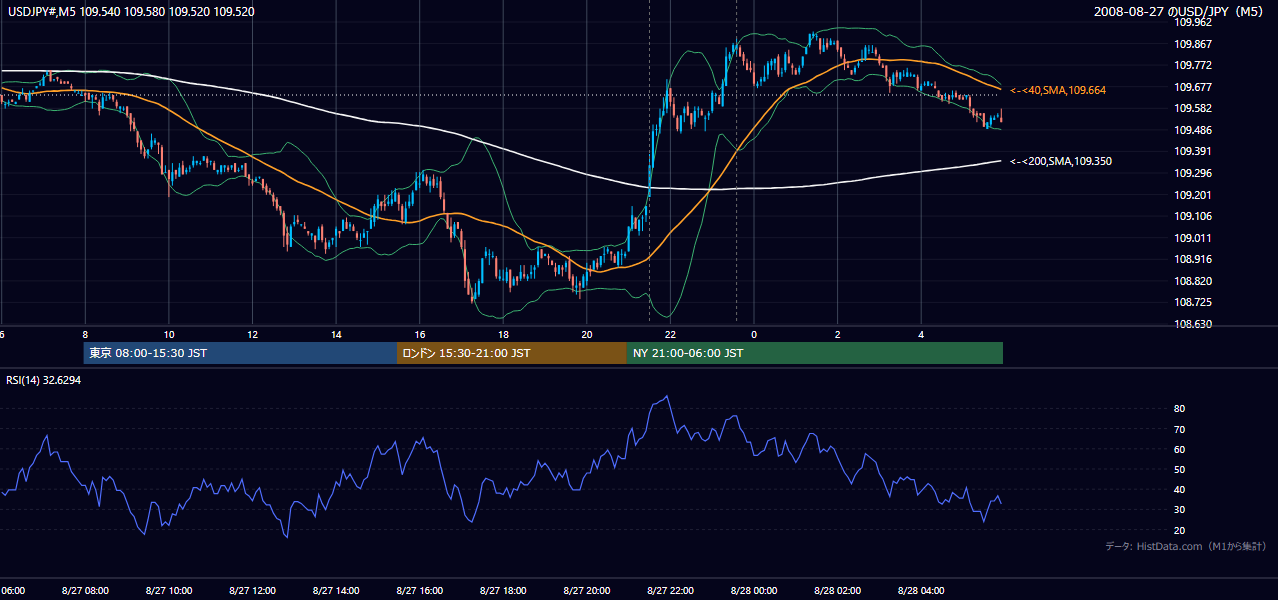Click the '8/27 10:00' bottom time label

(x=169, y=591)
